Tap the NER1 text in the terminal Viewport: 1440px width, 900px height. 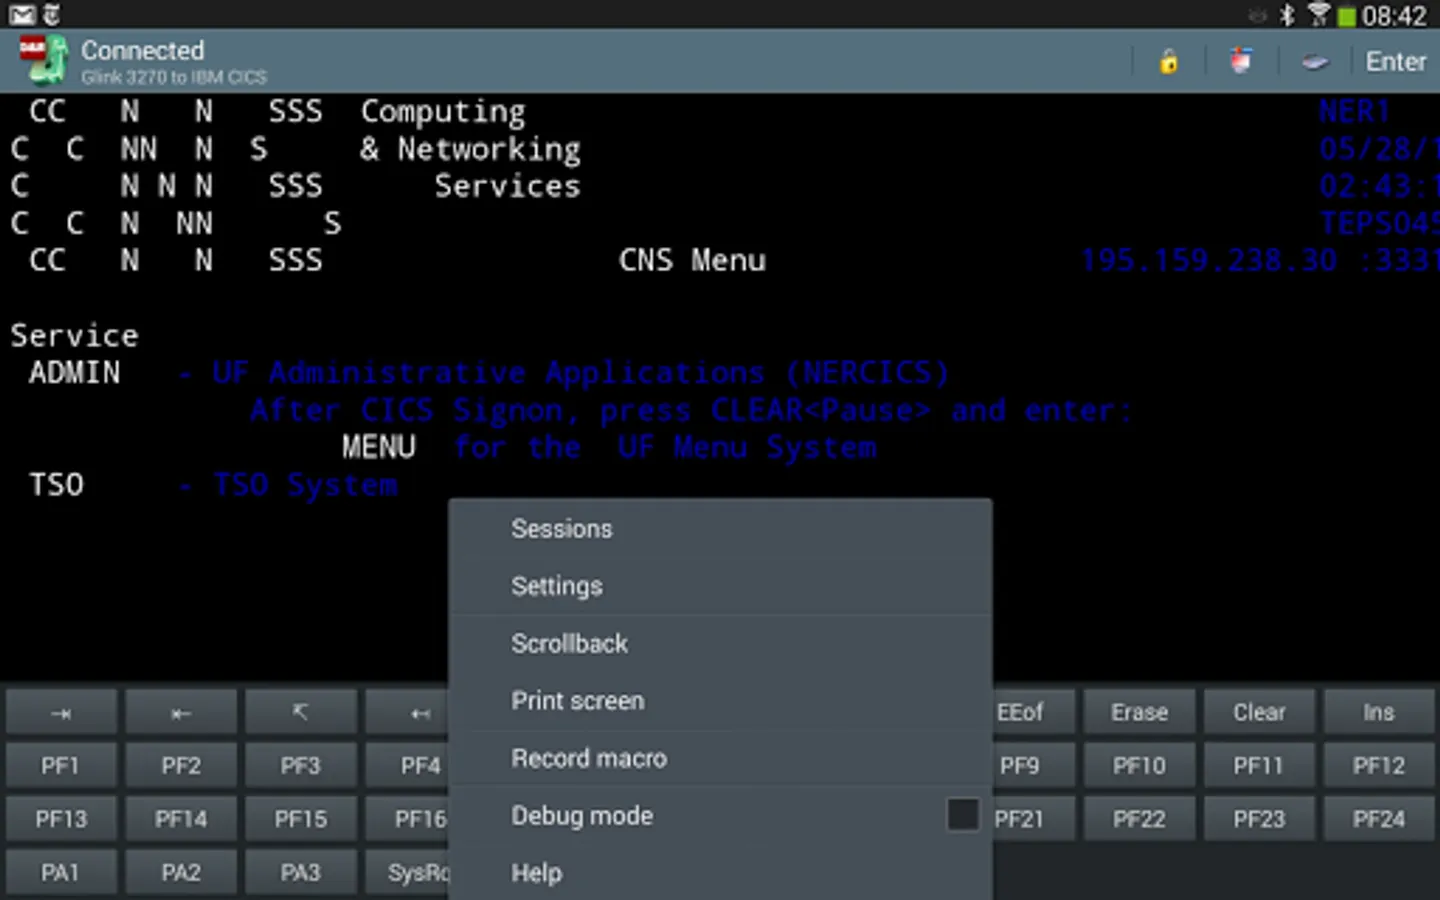click(x=1354, y=111)
